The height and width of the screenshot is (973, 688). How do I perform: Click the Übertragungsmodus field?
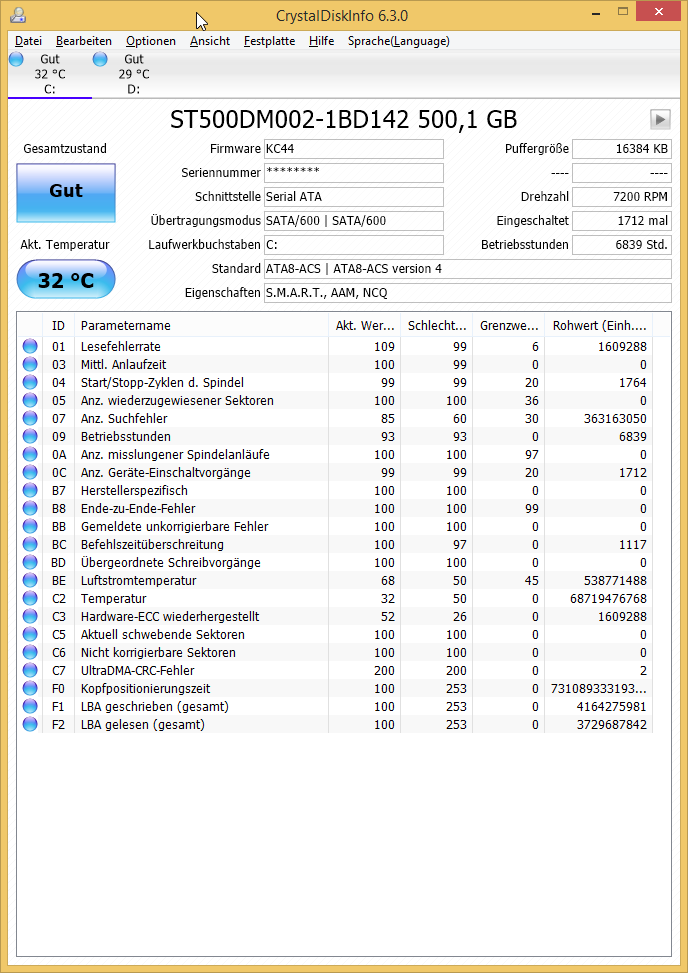coord(354,220)
